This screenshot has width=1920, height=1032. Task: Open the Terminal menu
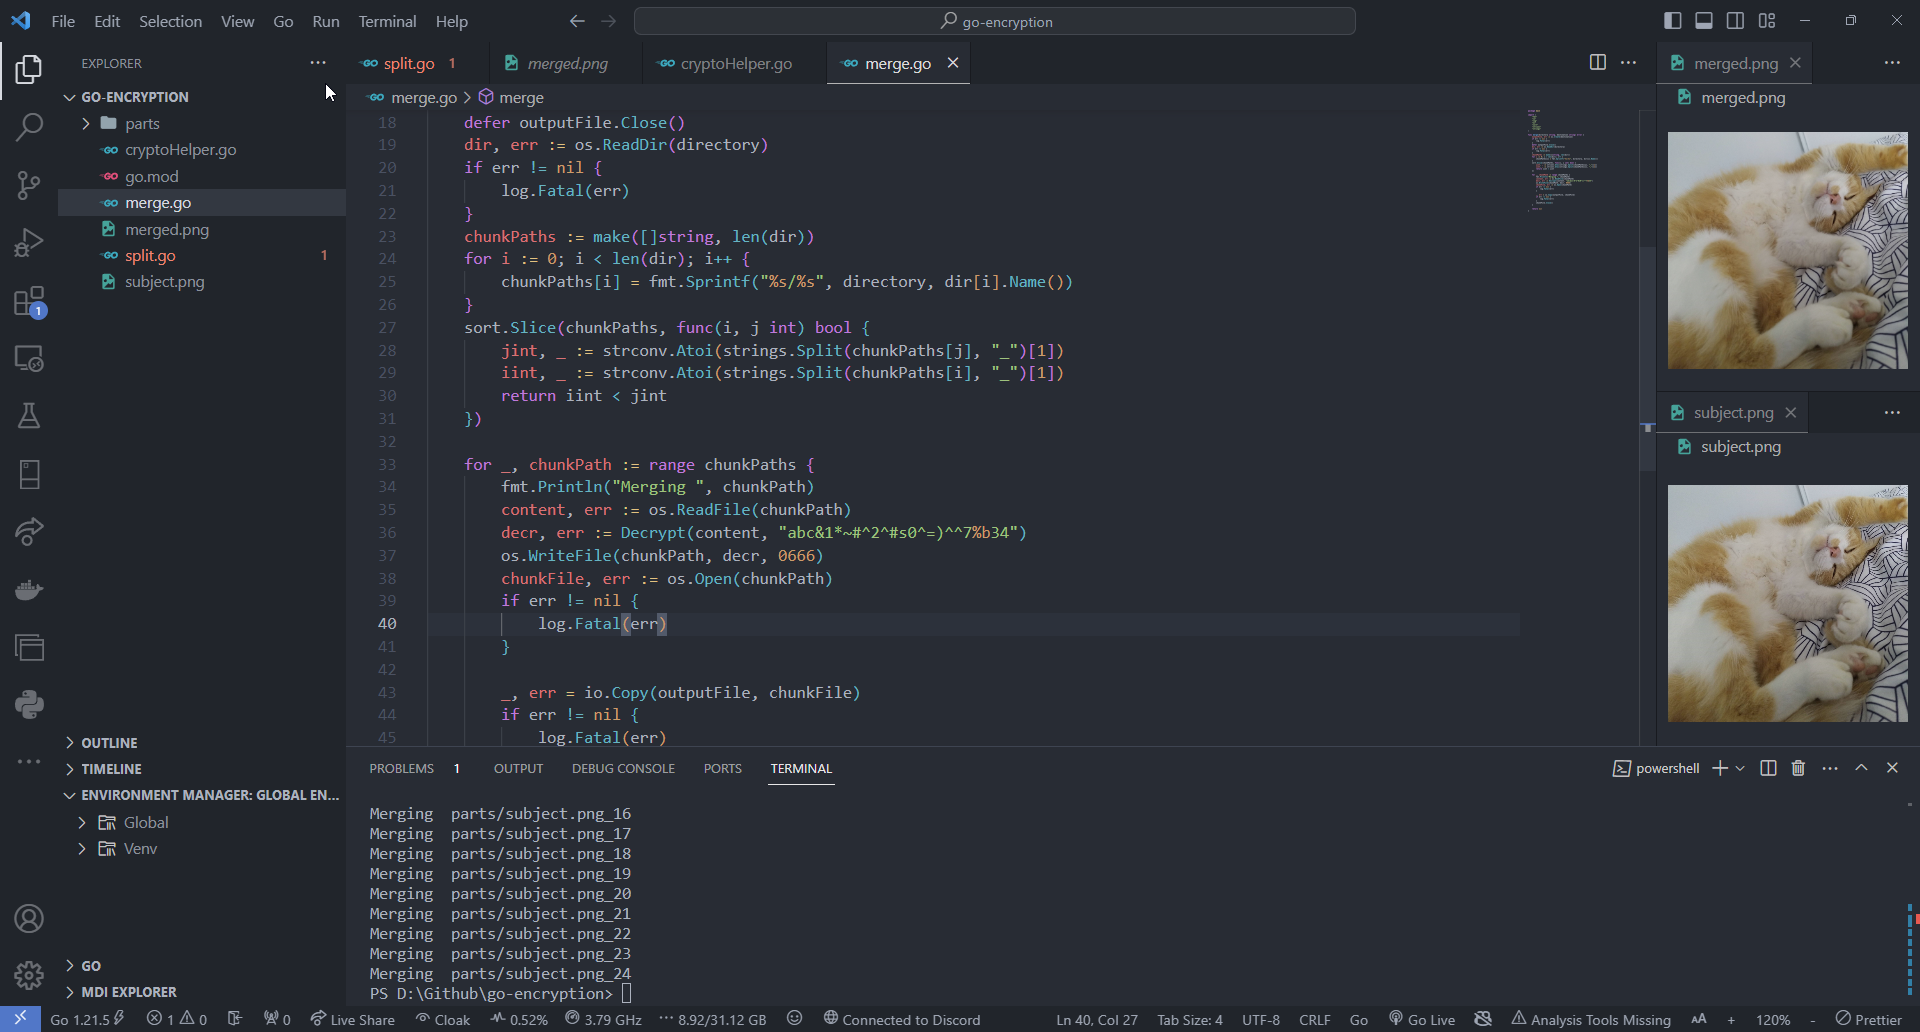click(x=387, y=21)
